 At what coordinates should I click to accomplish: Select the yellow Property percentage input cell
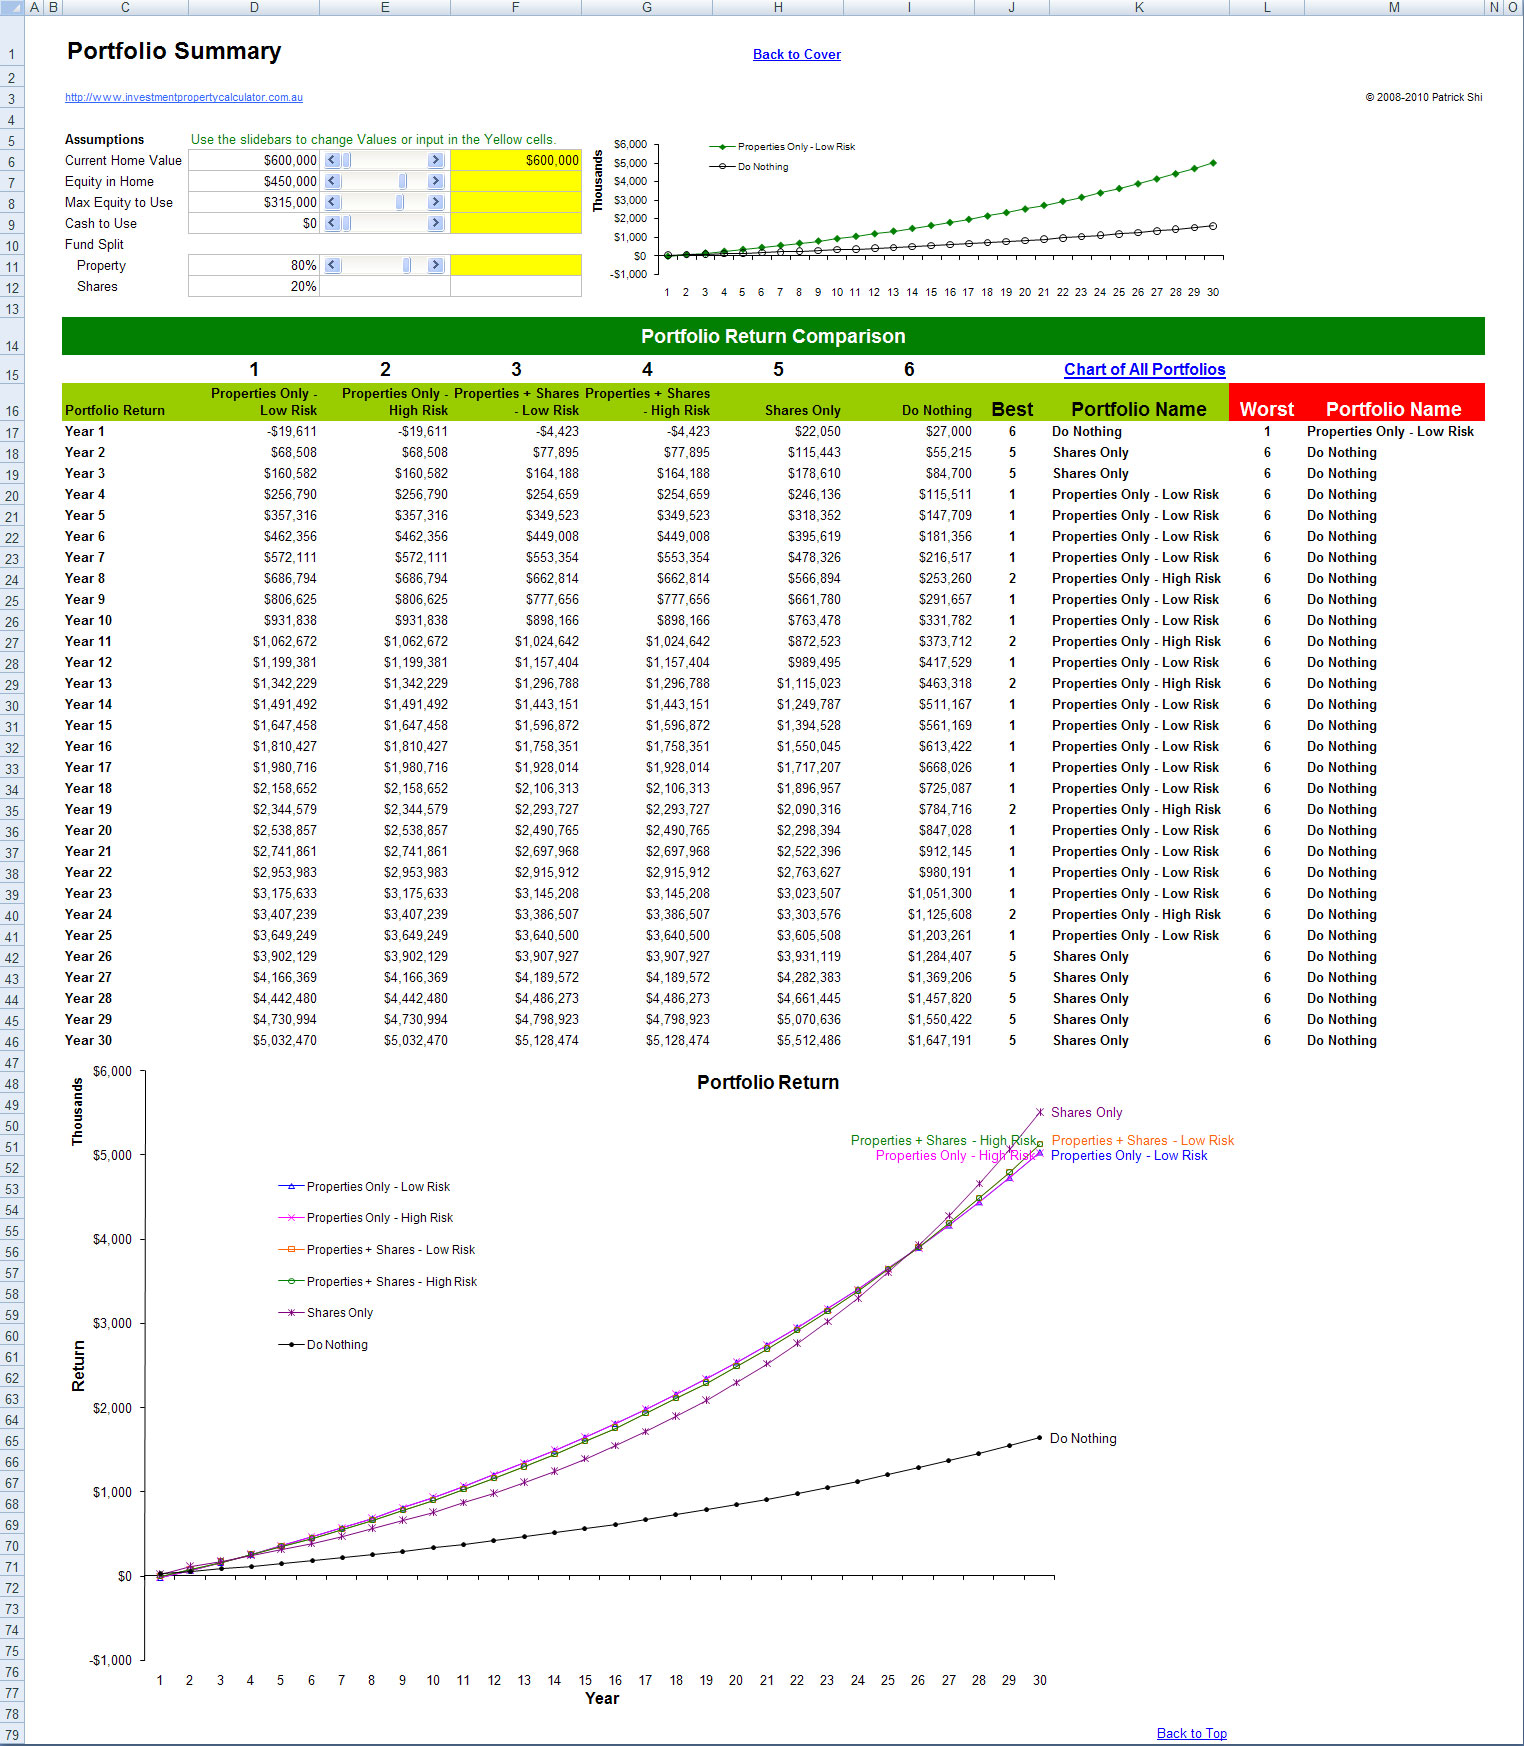pos(516,265)
